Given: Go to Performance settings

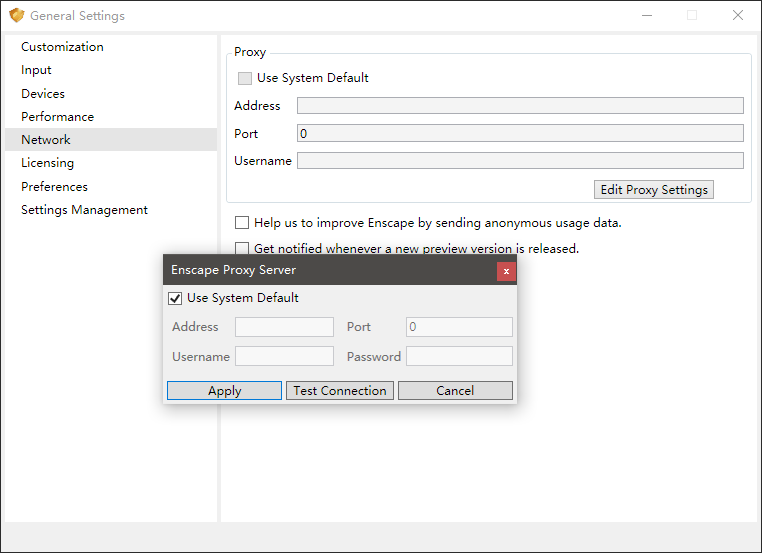Looking at the screenshot, I should 111,117.
